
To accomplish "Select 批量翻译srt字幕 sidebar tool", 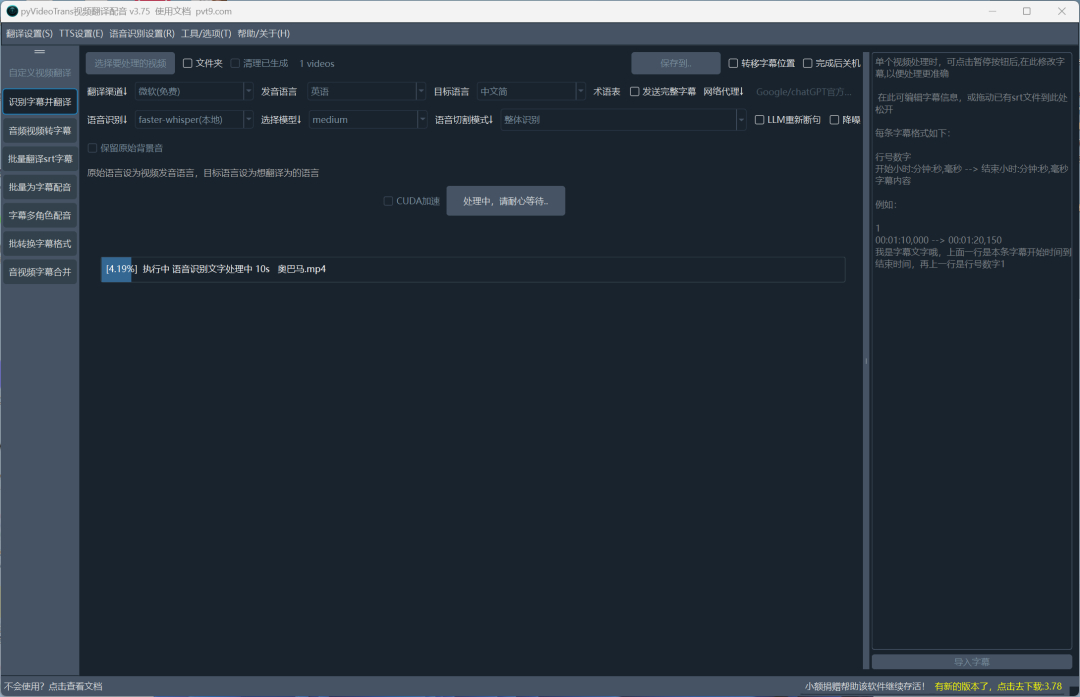I will pos(40,158).
